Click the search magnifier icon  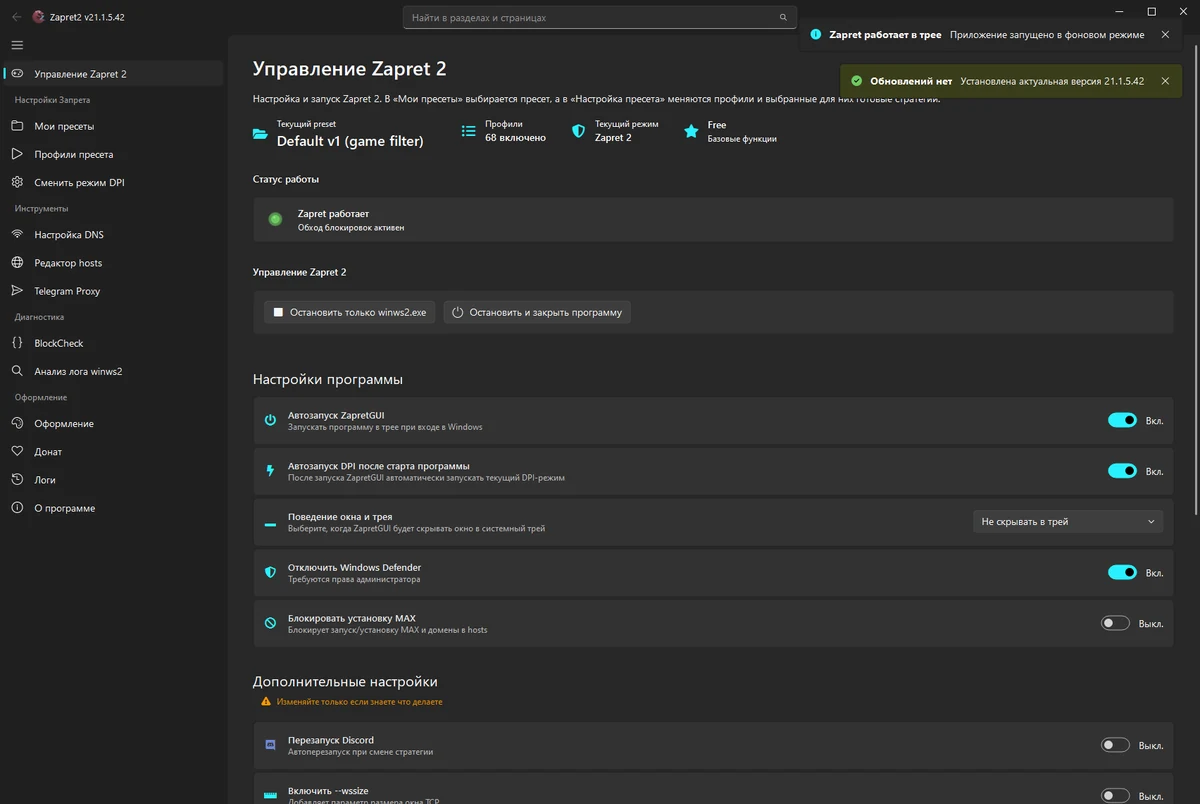783,18
